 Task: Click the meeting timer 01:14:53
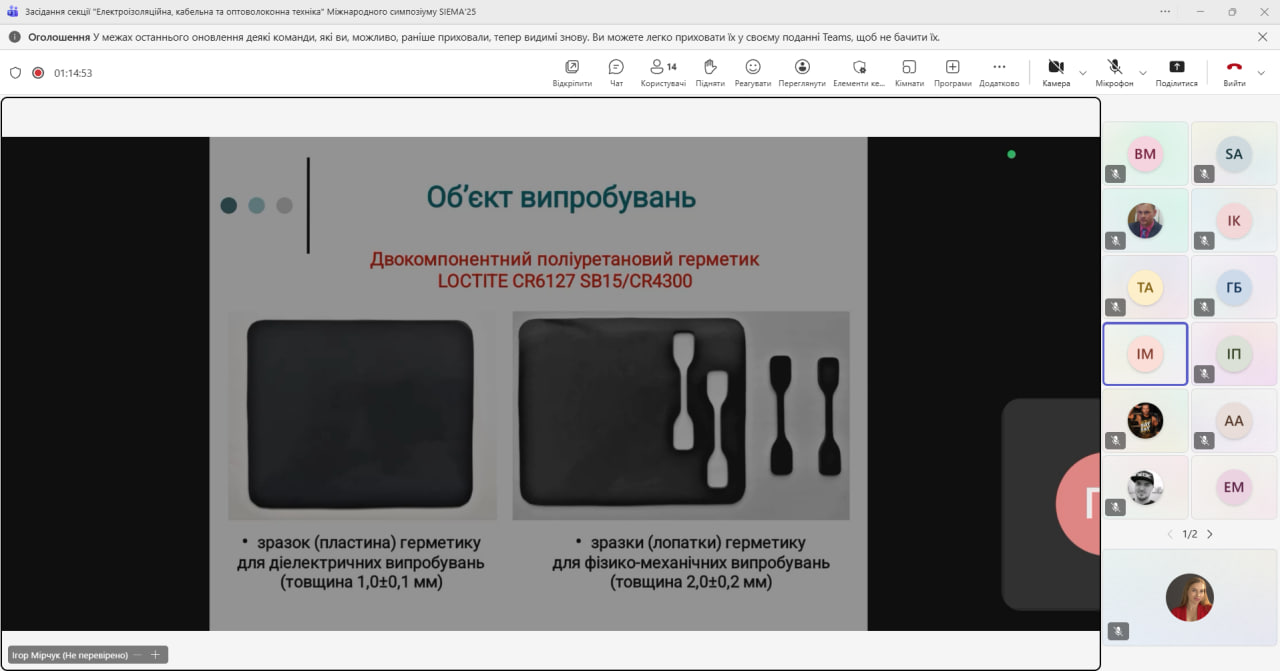[73, 73]
